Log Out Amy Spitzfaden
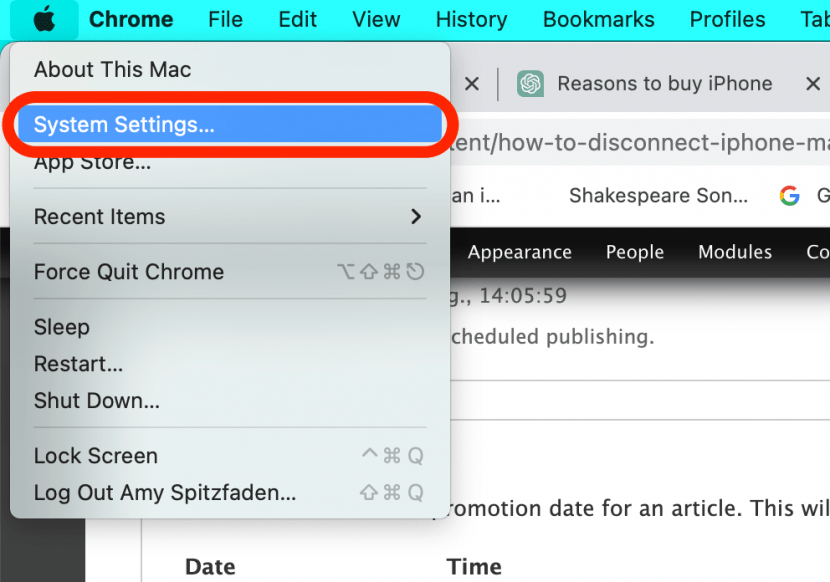The height and width of the screenshot is (582, 830). tap(164, 493)
